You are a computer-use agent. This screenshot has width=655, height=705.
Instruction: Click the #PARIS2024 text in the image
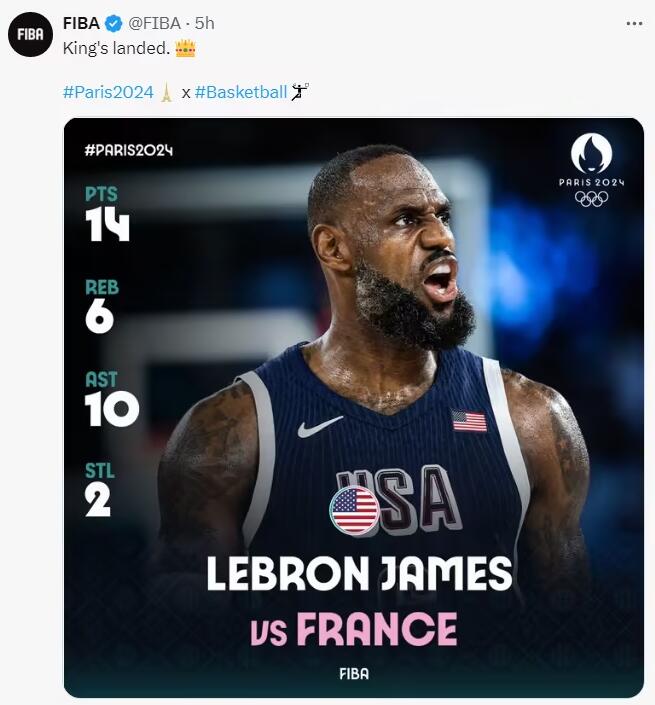tap(129, 150)
